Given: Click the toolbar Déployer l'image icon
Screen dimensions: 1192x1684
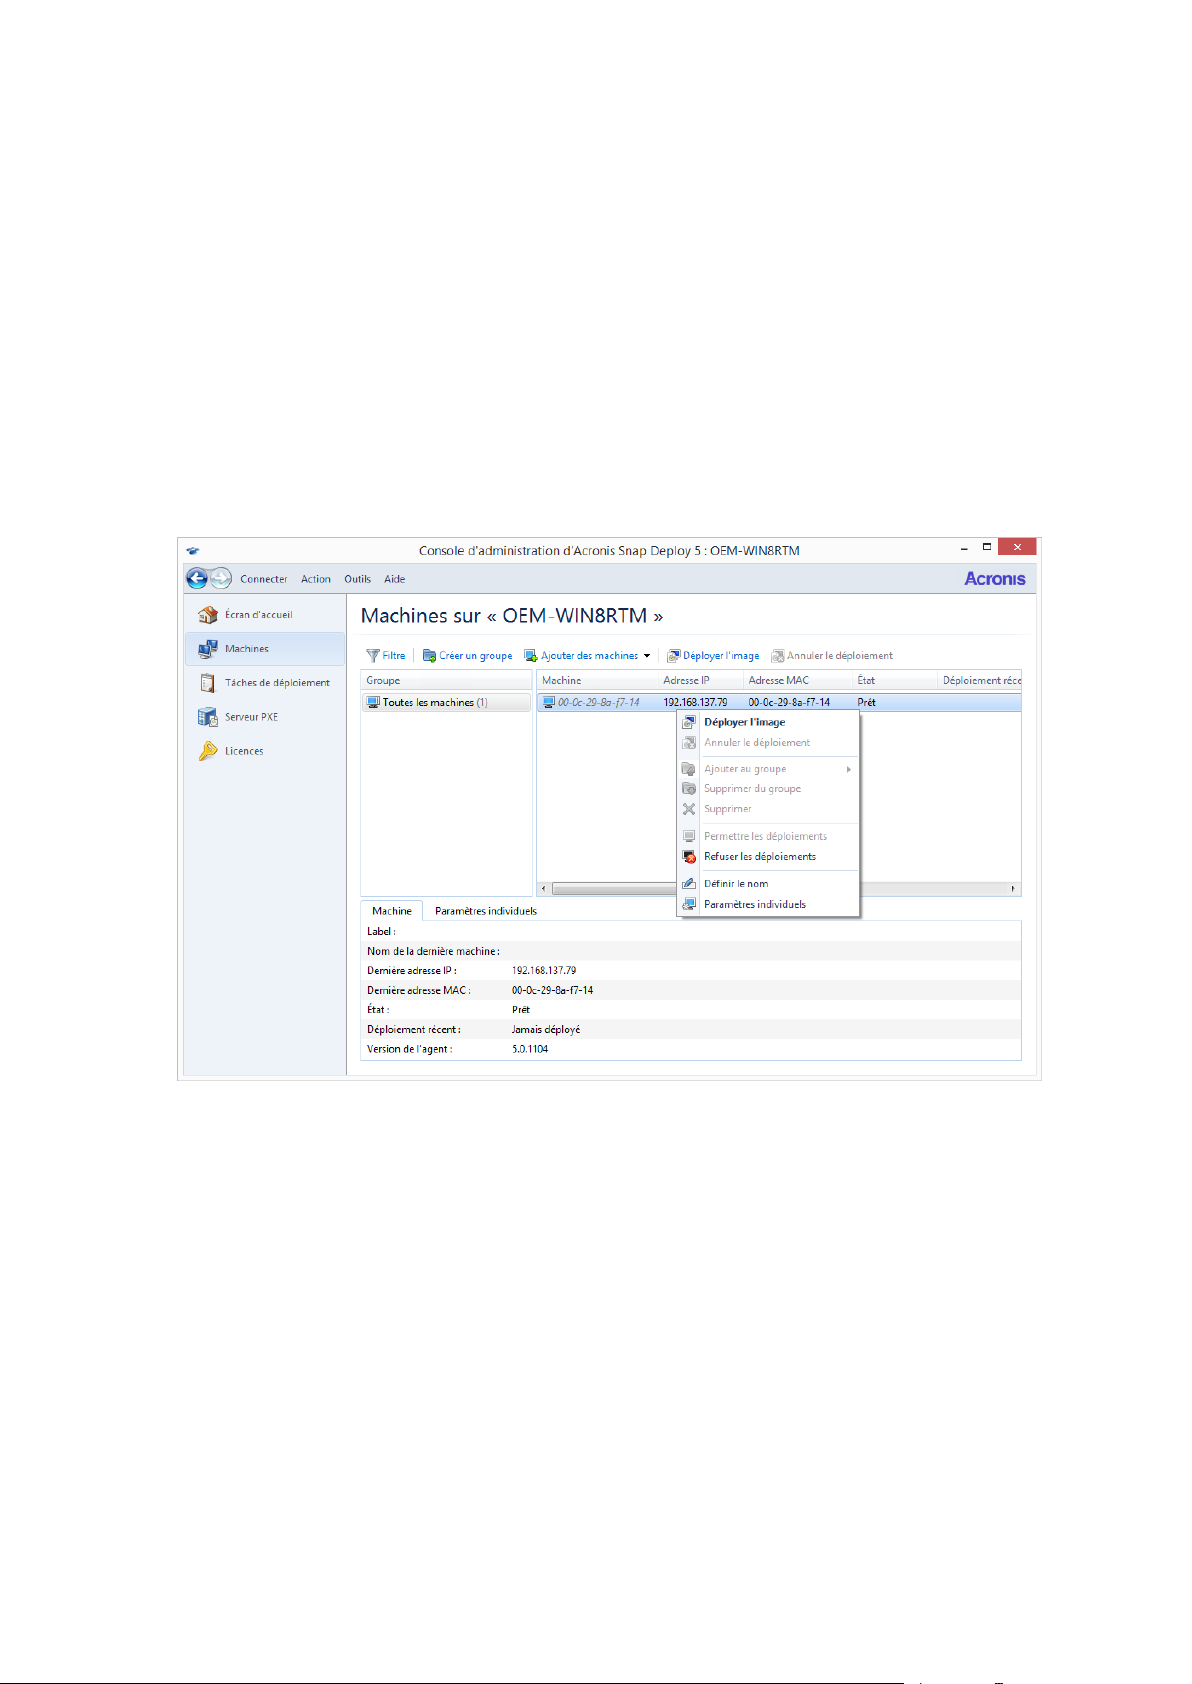Looking at the screenshot, I should pos(674,656).
